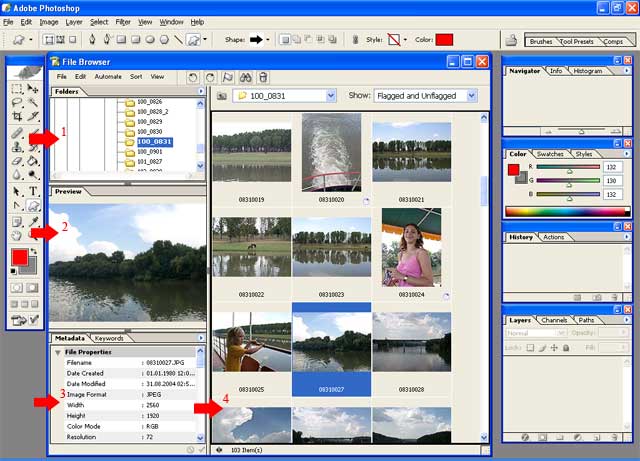
Task: Click the up-folder icon beside location box
Action: coord(222,96)
